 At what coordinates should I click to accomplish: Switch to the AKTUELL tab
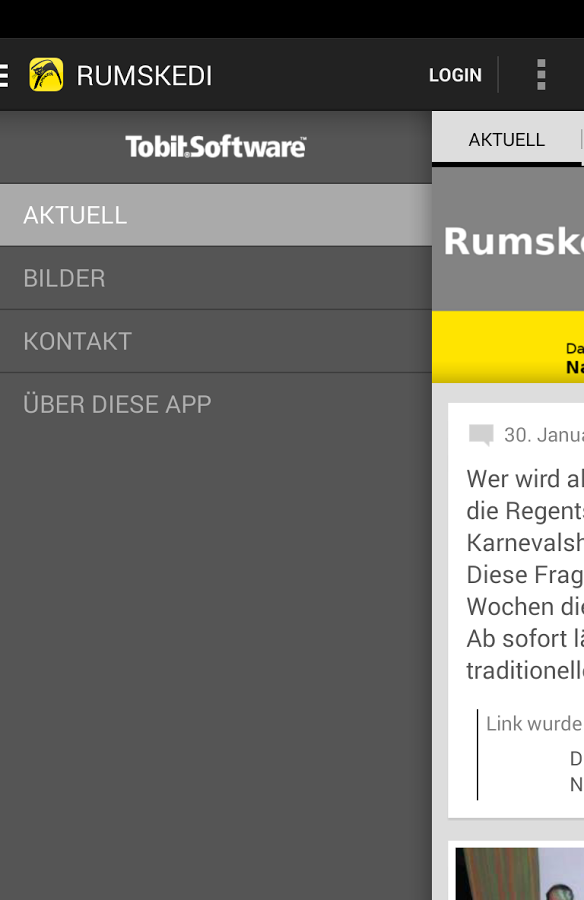point(506,139)
